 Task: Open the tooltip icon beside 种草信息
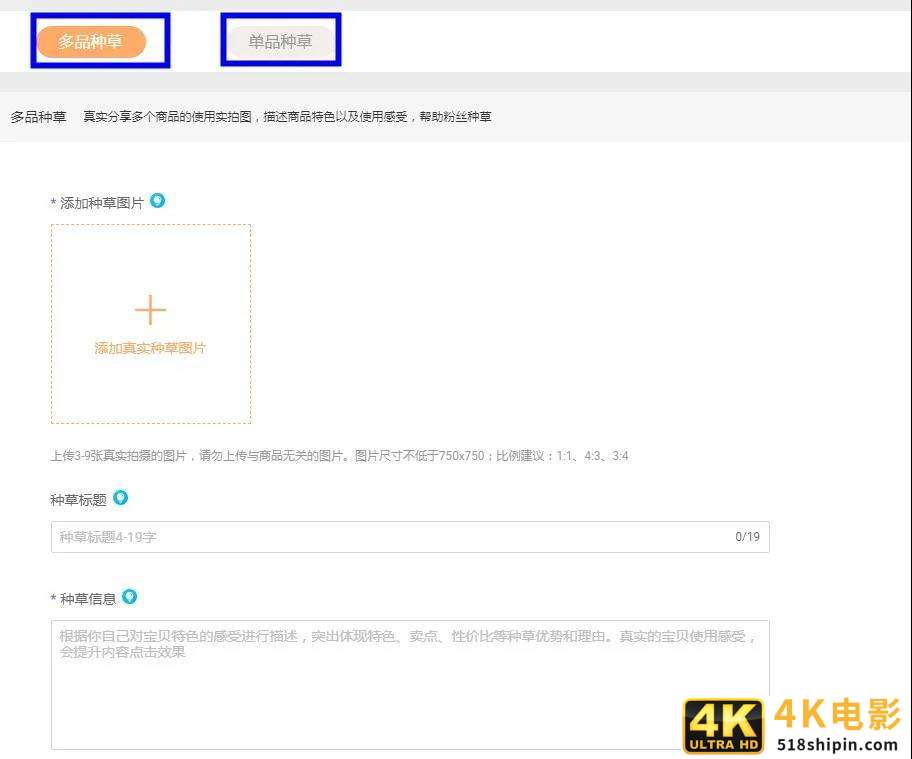coord(131,597)
